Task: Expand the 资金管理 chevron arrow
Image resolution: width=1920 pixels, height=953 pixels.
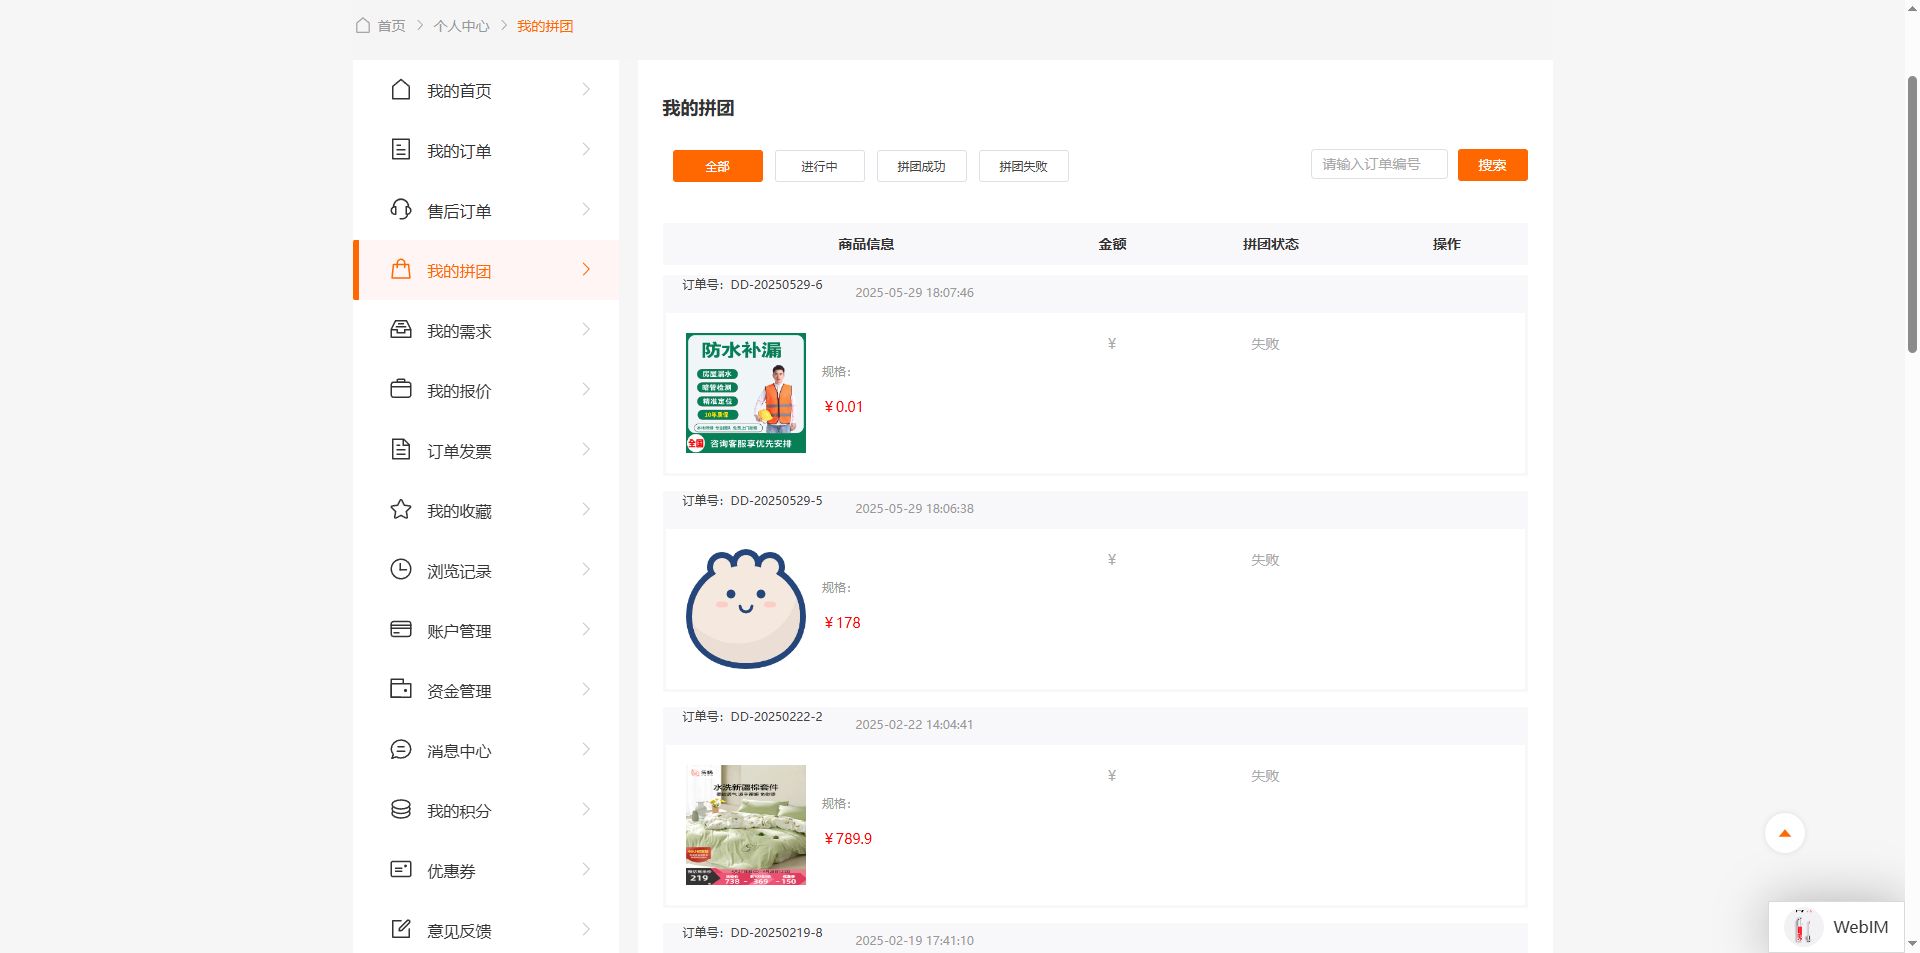Action: click(x=586, y=690)
